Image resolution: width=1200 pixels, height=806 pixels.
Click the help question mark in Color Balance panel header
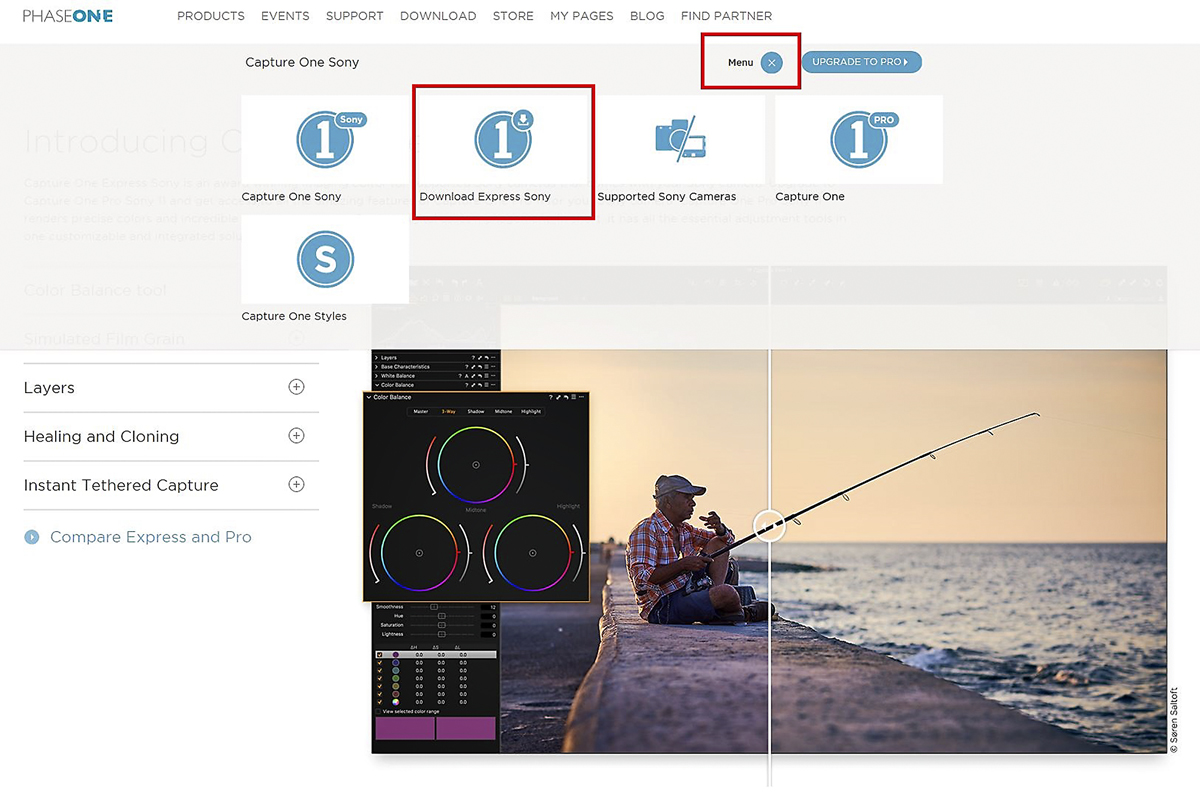click(x=550, y=397)
